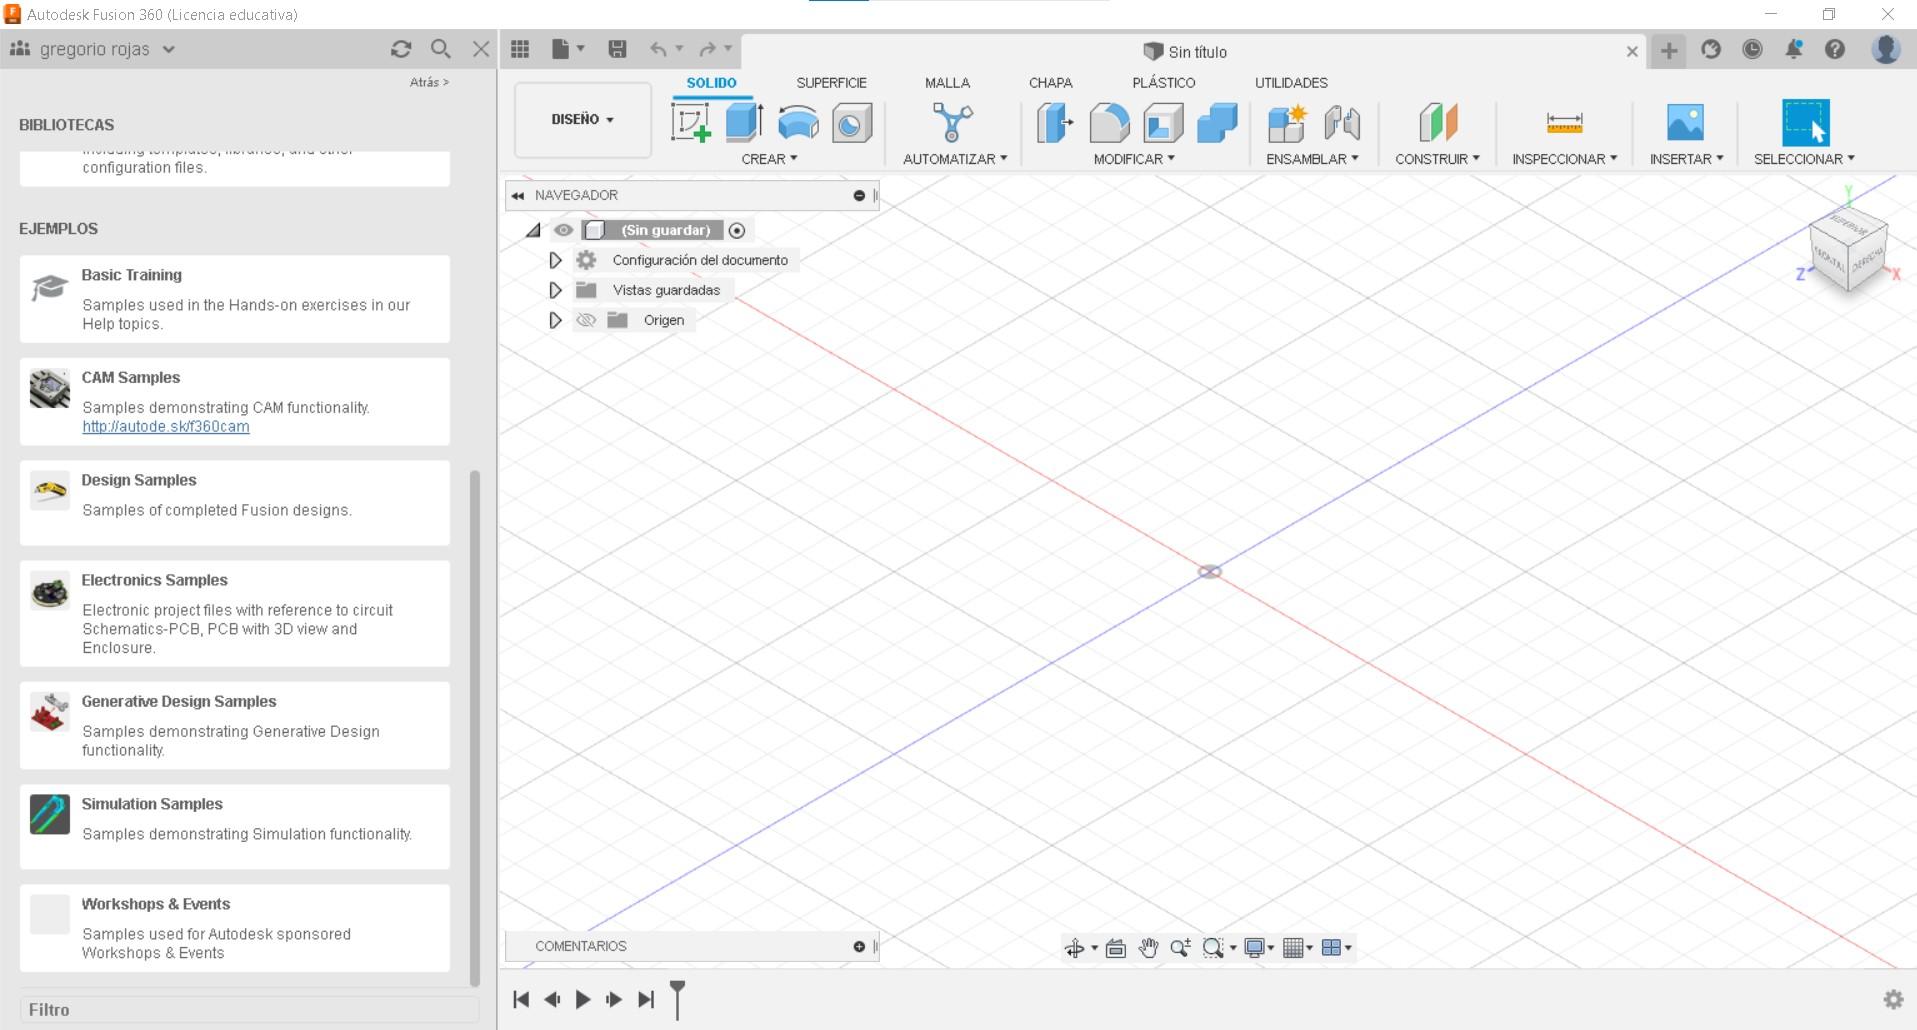Select the Measure tool
This screenshot has width=1917, height=1030.
pos(1564,123)
